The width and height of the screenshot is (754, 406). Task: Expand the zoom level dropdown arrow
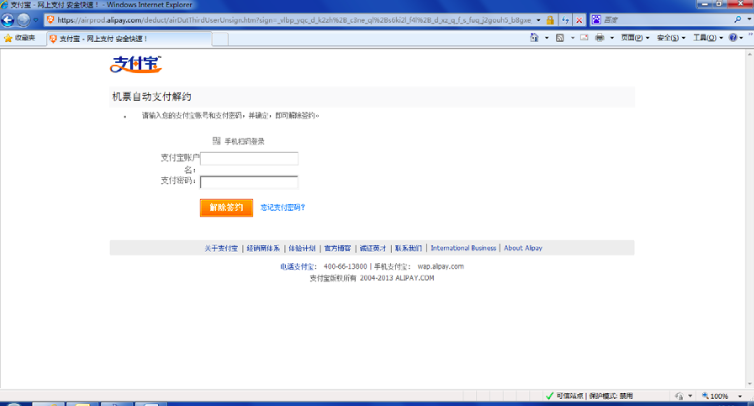[740, 396]
